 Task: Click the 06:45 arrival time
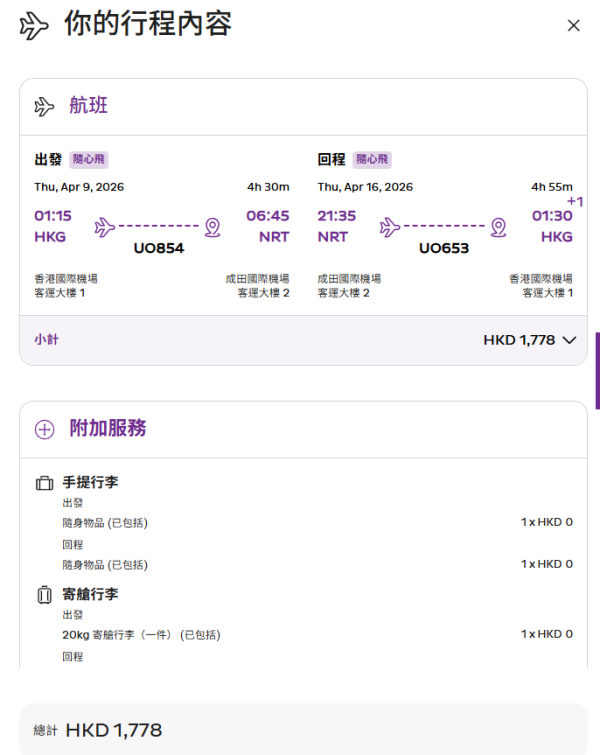pyautogui.click(x=268, y=216)
